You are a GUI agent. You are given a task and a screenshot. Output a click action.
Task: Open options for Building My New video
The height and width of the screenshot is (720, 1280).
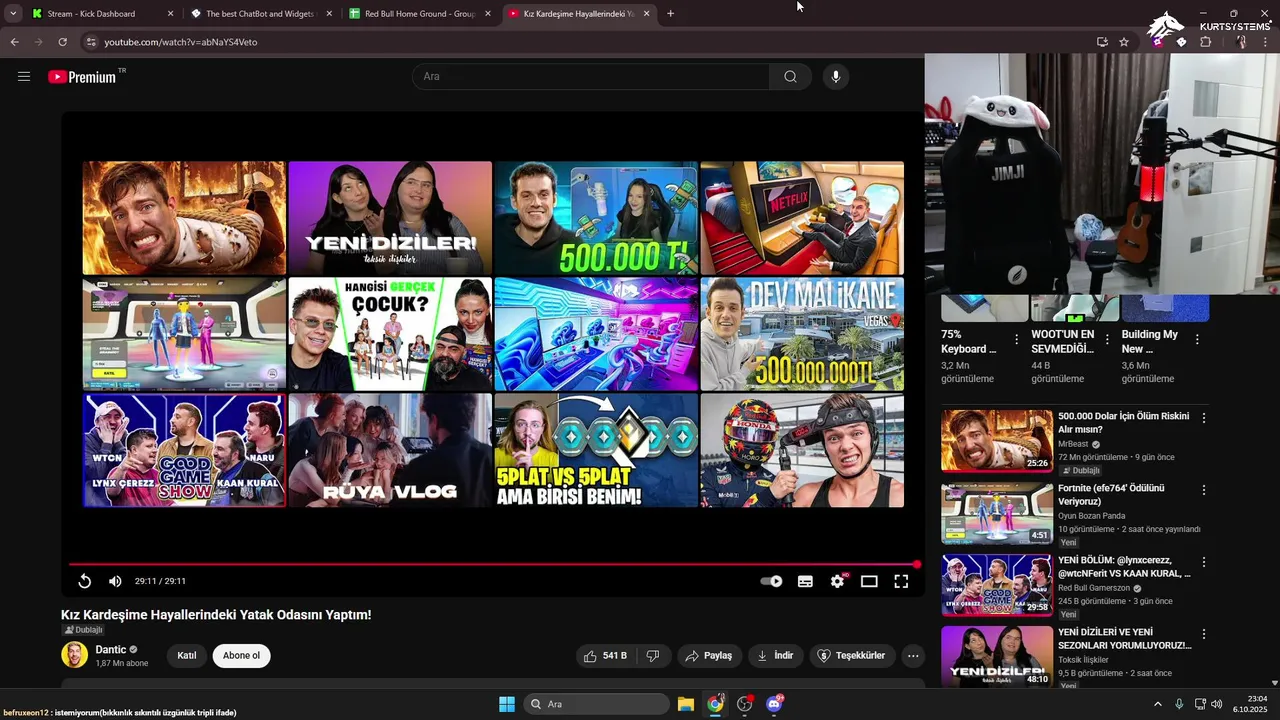pos(1197,340)
